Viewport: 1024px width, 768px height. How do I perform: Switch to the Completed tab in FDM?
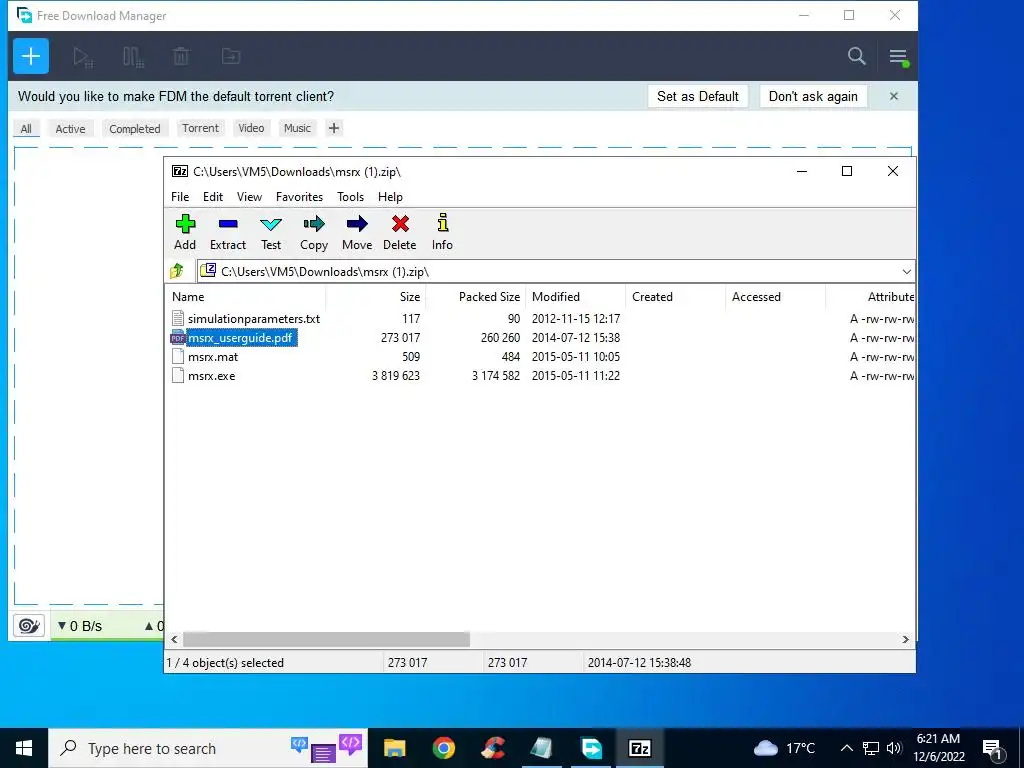[135, 129]
